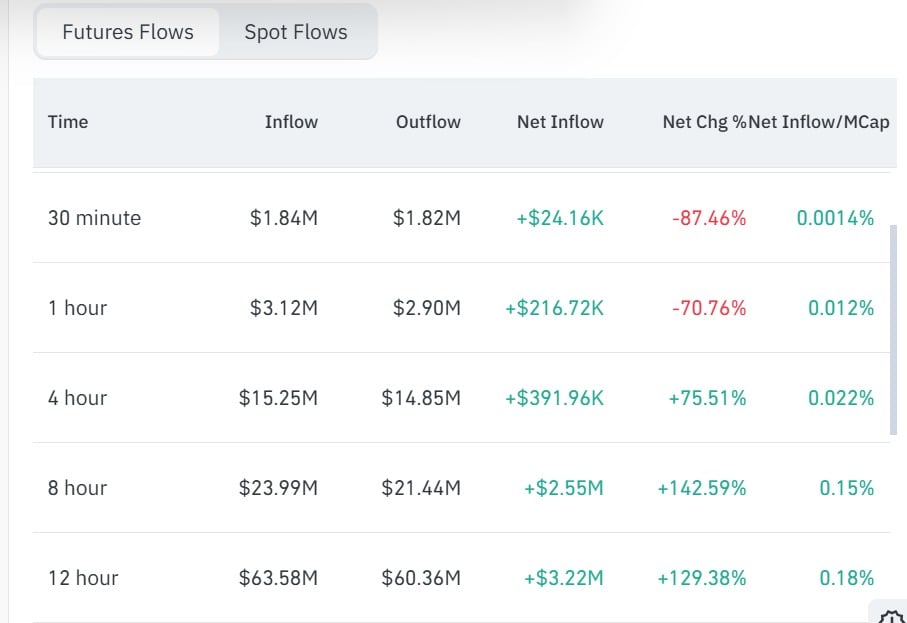907x623 pixels.
Task: Click the +129.38% net change value
Action: coord(702,578)
